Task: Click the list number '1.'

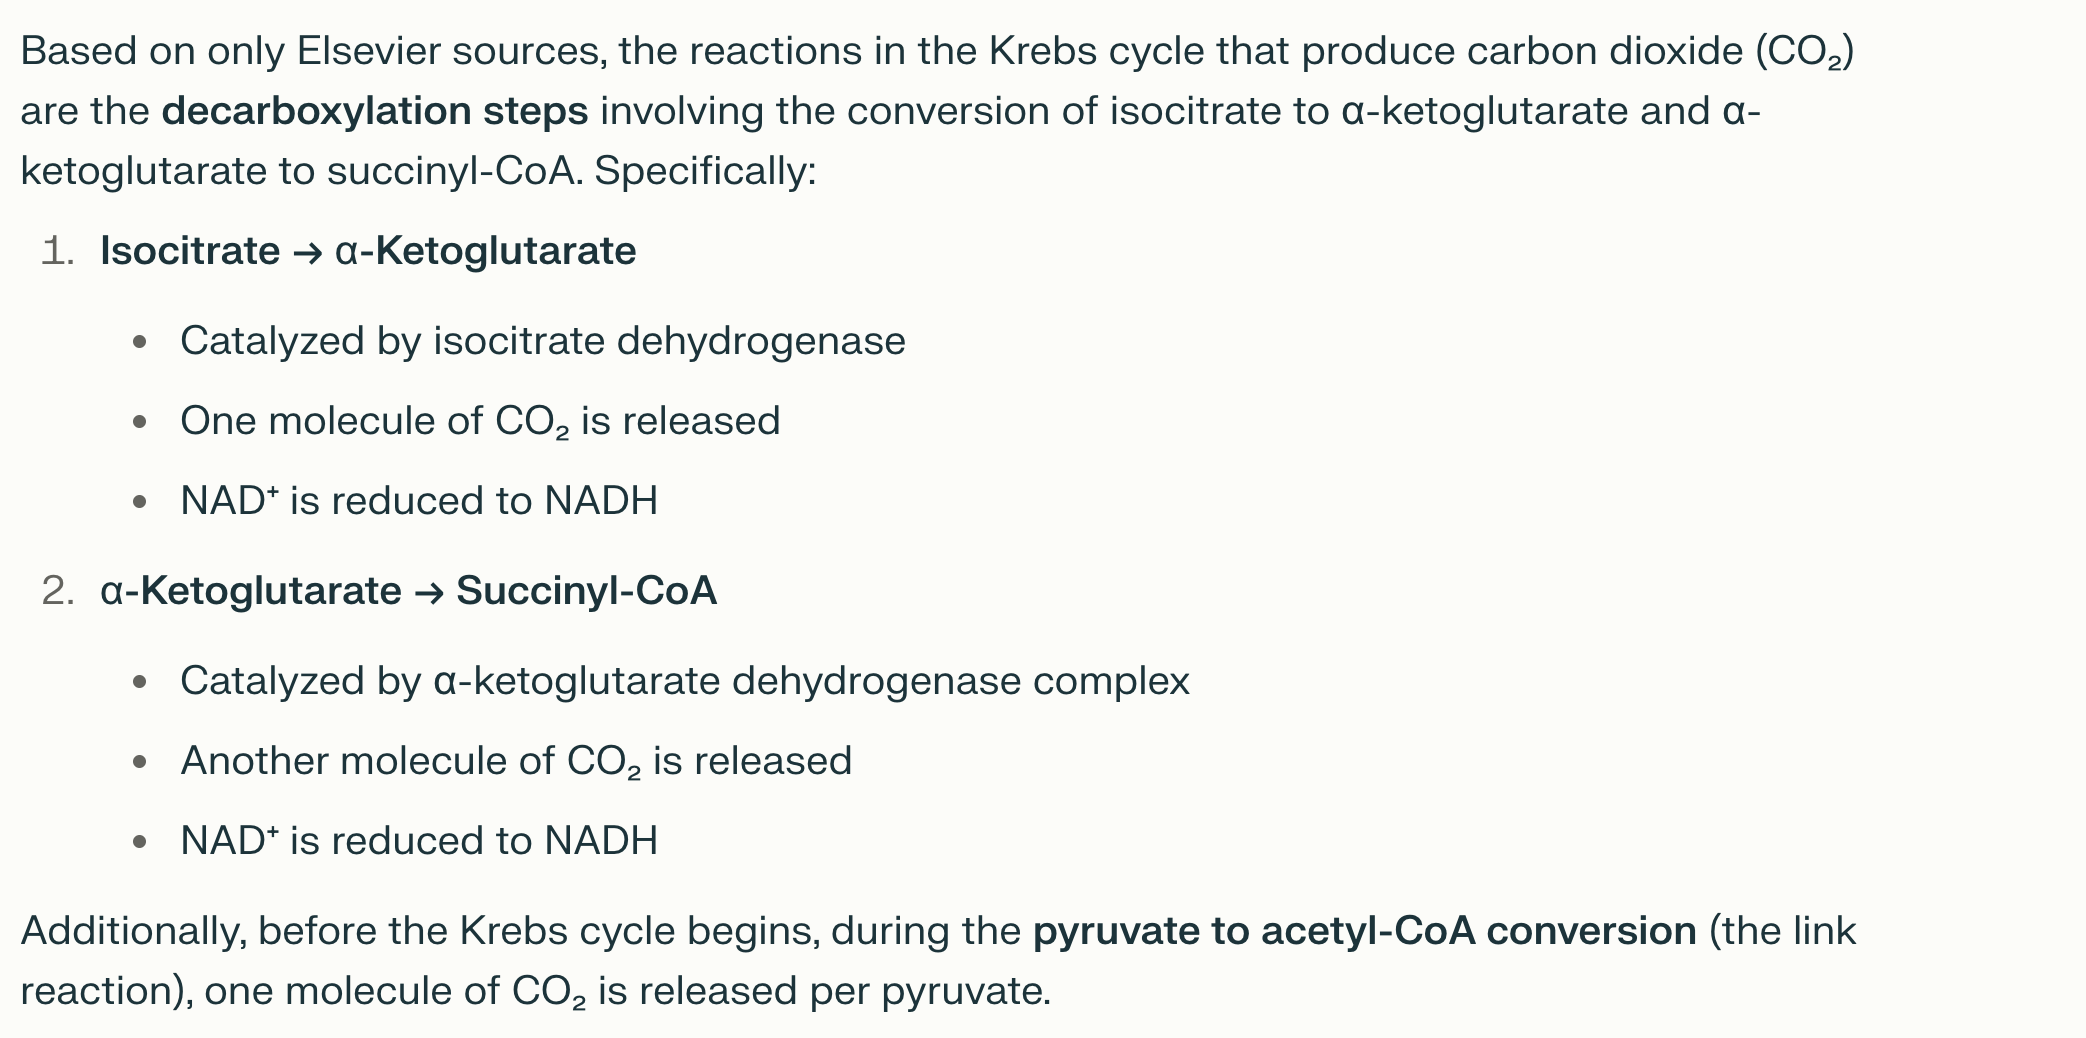Action: [58, 251]
